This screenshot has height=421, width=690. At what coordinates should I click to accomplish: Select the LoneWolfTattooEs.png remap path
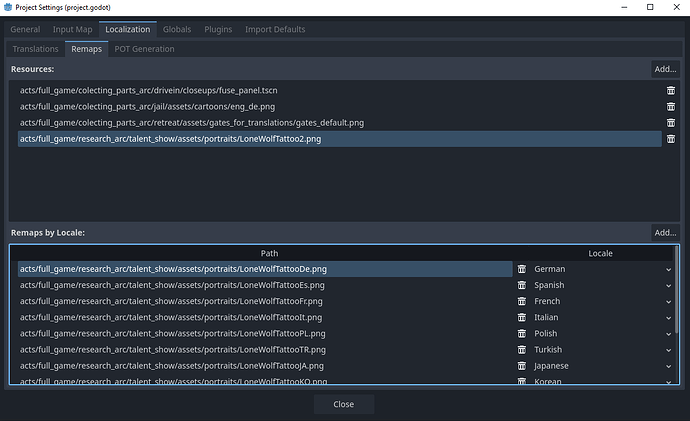(x=265, y=285)
